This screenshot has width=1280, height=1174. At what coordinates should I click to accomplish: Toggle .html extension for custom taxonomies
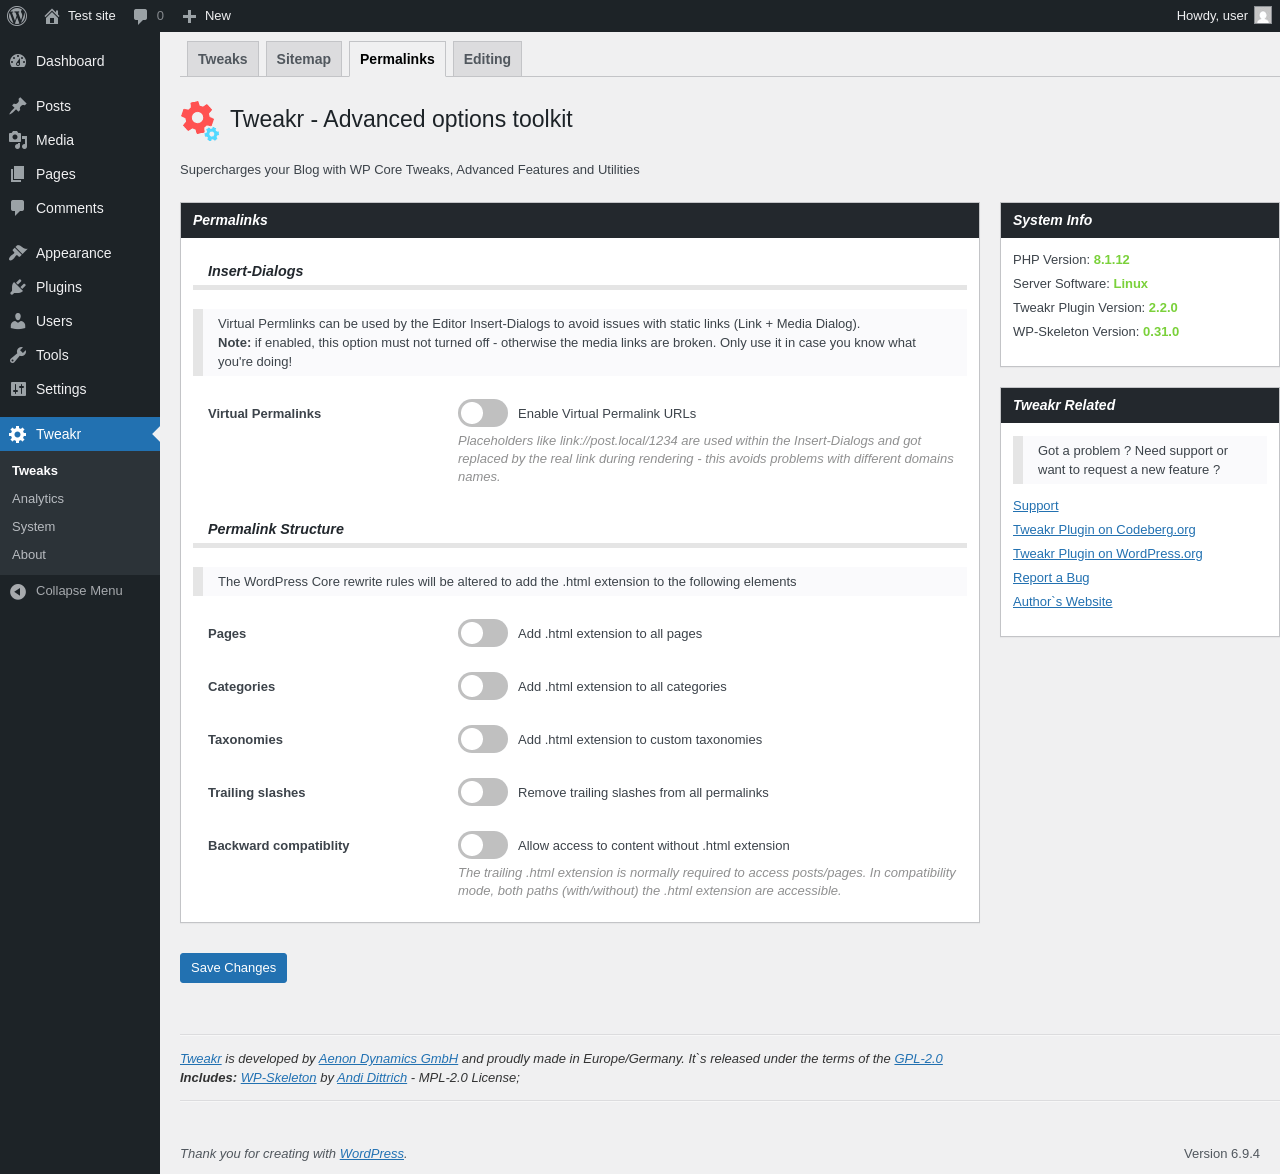click(483, 739)
